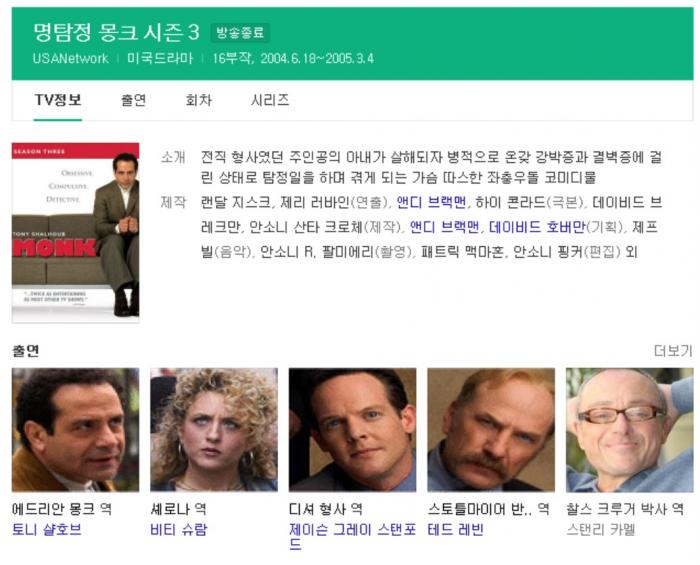This screenshot has height=565, width=700.
Task: Open the 시리즈 tab
Action: point(270,100)
